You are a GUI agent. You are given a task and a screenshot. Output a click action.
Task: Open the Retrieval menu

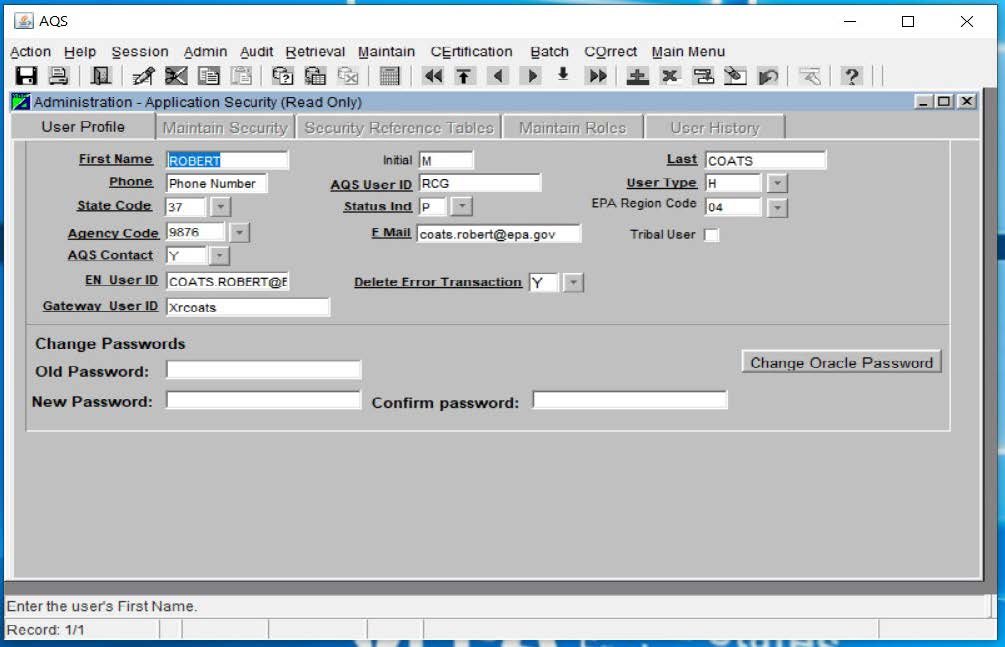[315, 52]
